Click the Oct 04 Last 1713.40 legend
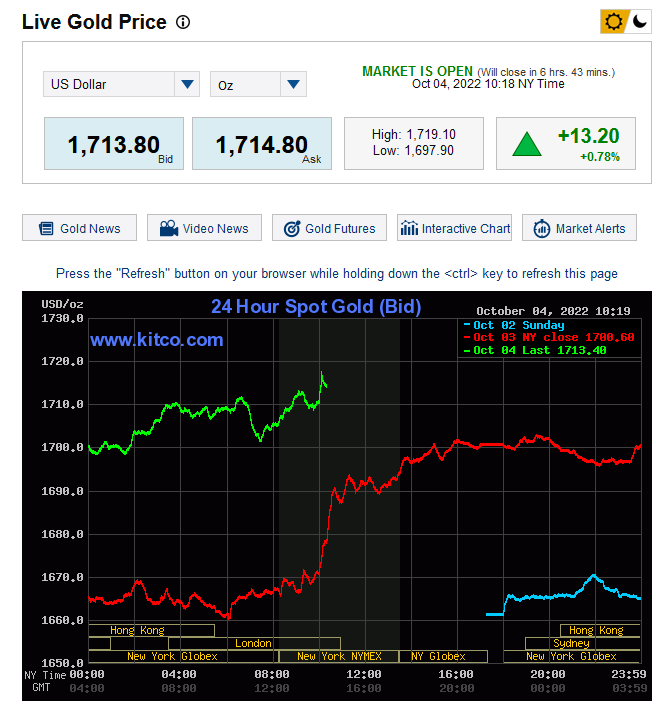This screenshot has width=656, height=706. (x=535, y=350)
